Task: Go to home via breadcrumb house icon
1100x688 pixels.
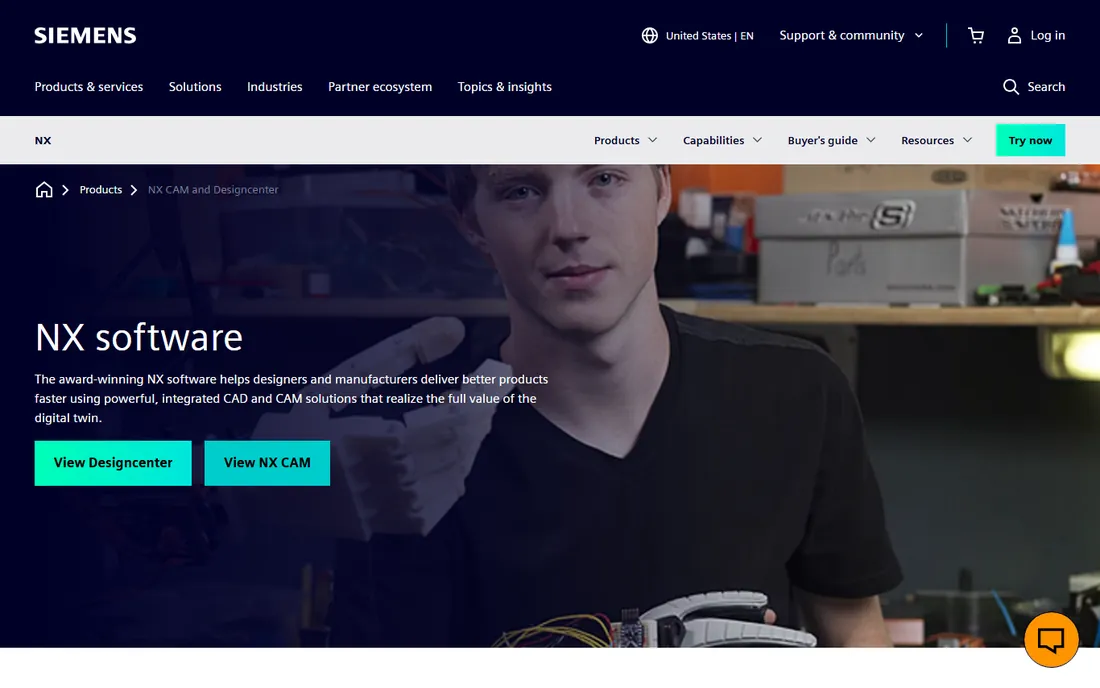Action: [44, 189]
